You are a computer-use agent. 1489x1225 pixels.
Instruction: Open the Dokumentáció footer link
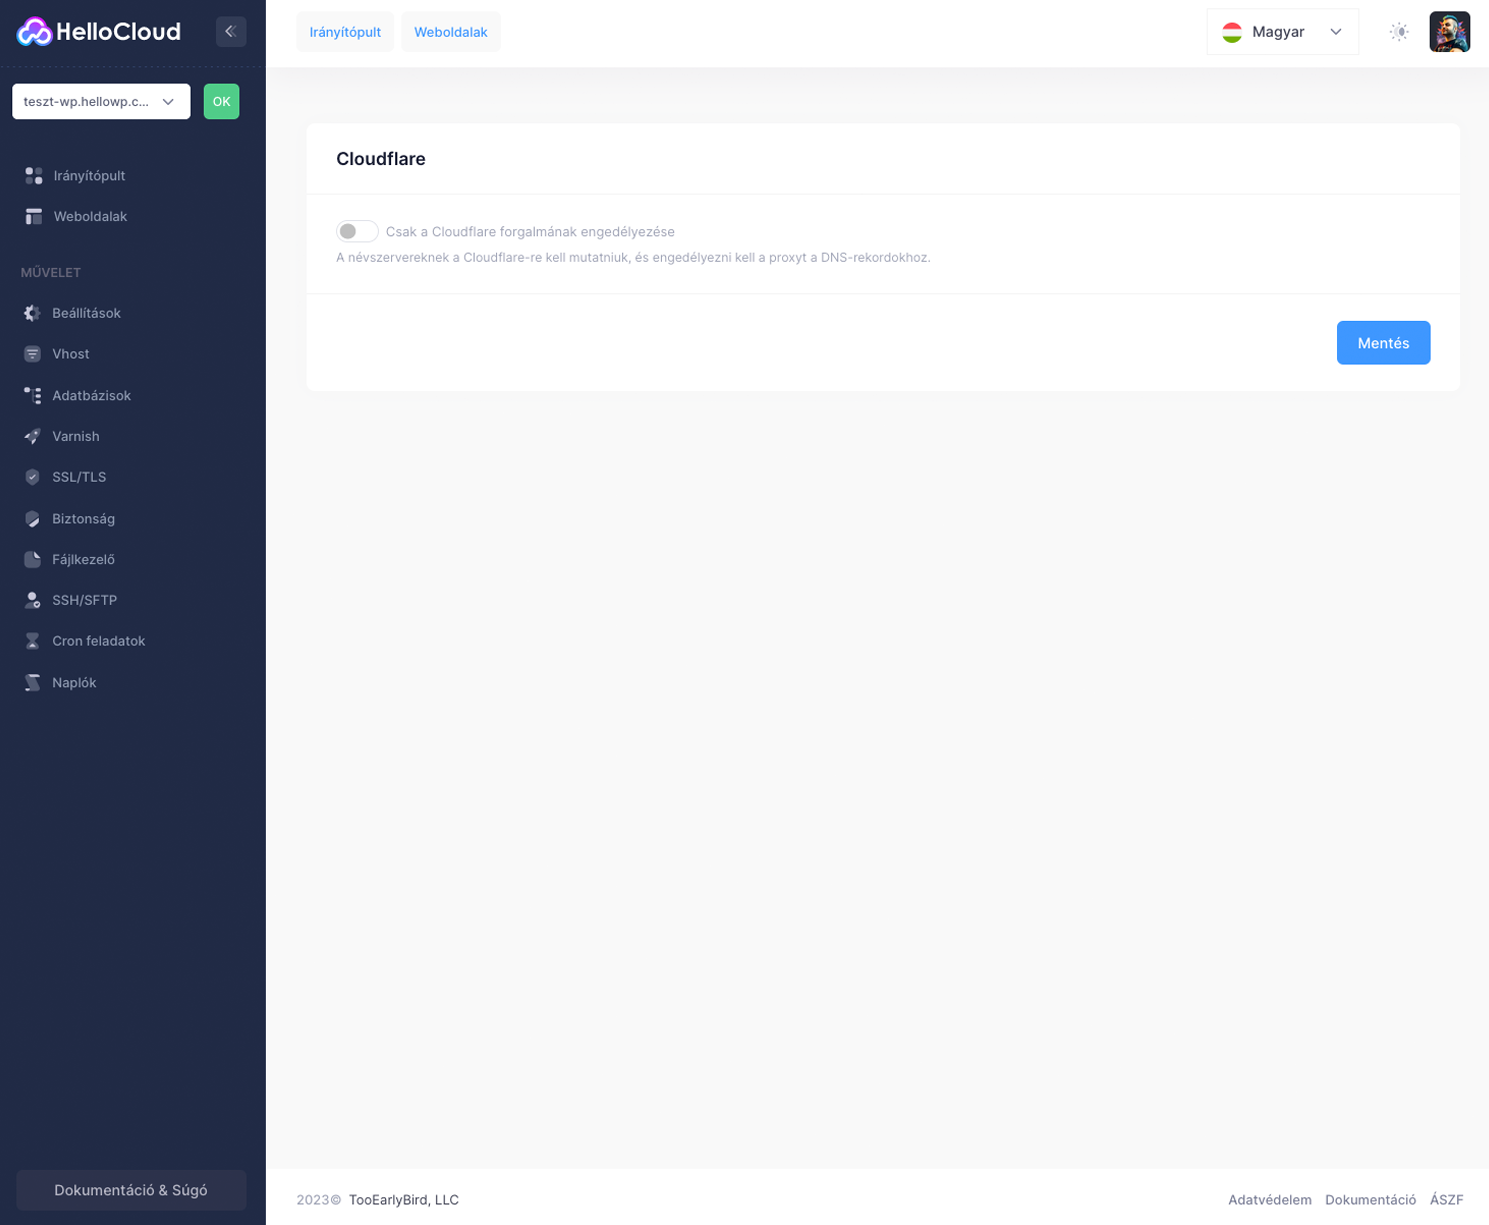click(x=1370, y=1200)
